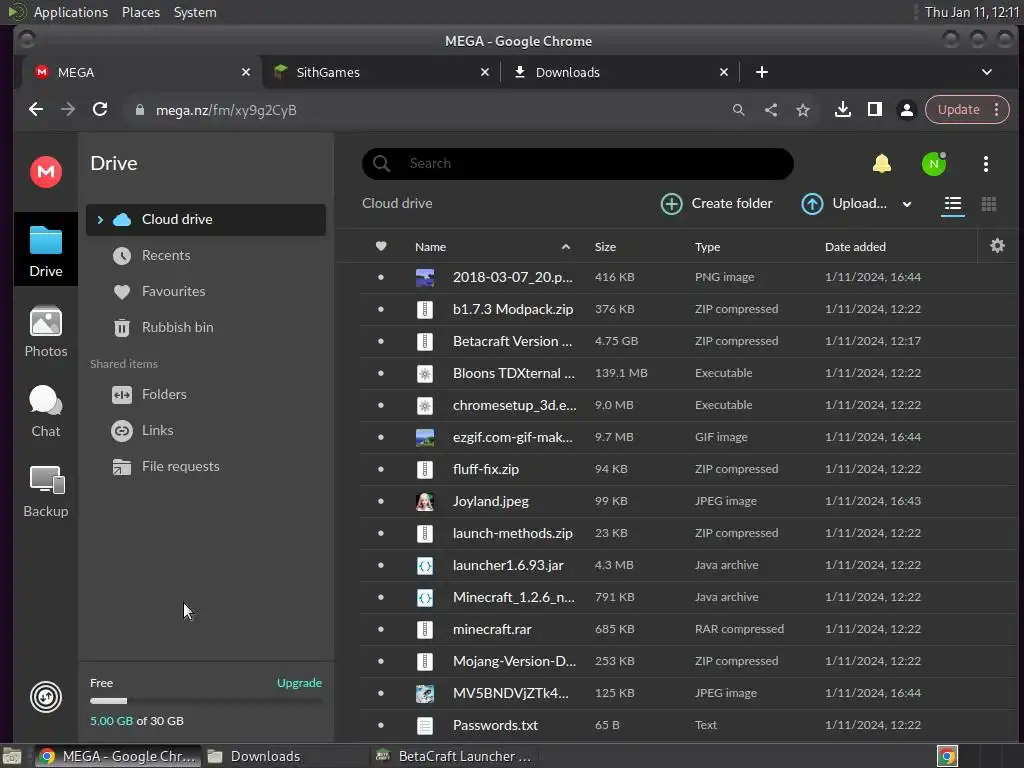The height and width of the screenshot is (768, 1024).
Task: Sort by Name column arrow
Action: point(566,247)
